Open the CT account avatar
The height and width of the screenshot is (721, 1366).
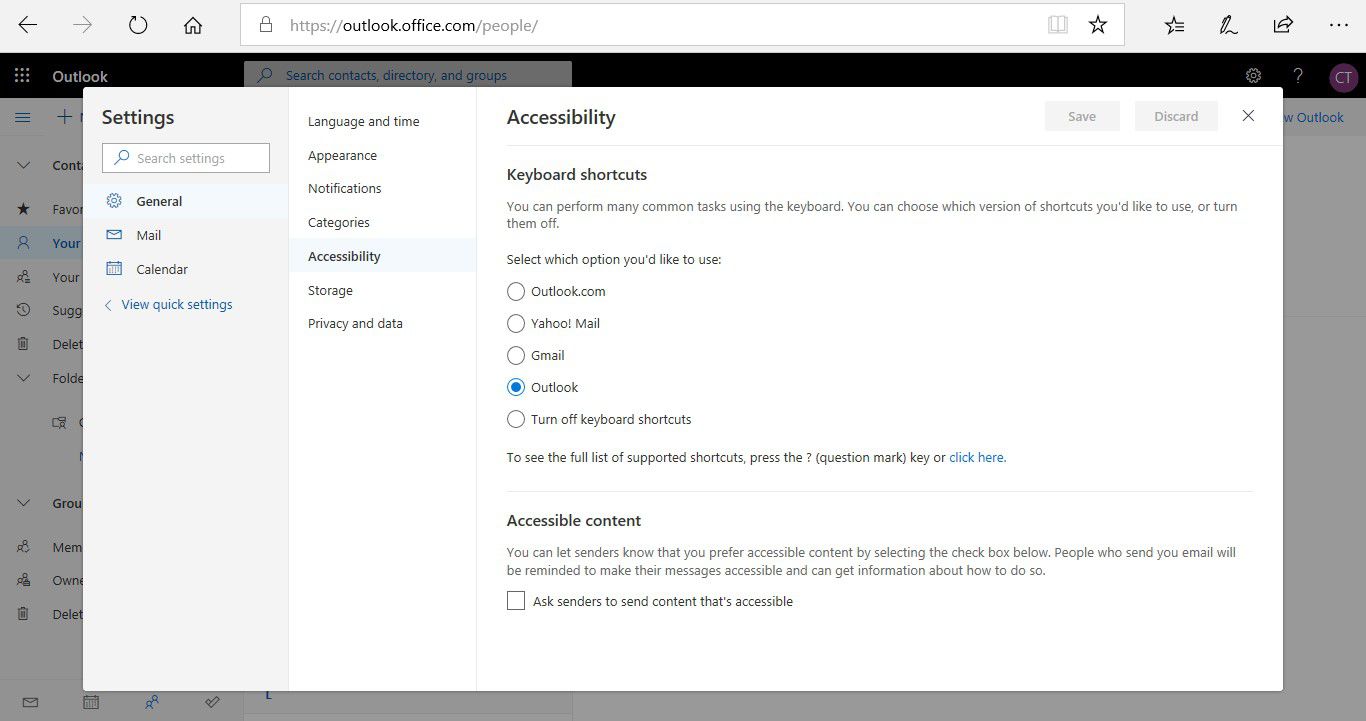(1343, 77)
